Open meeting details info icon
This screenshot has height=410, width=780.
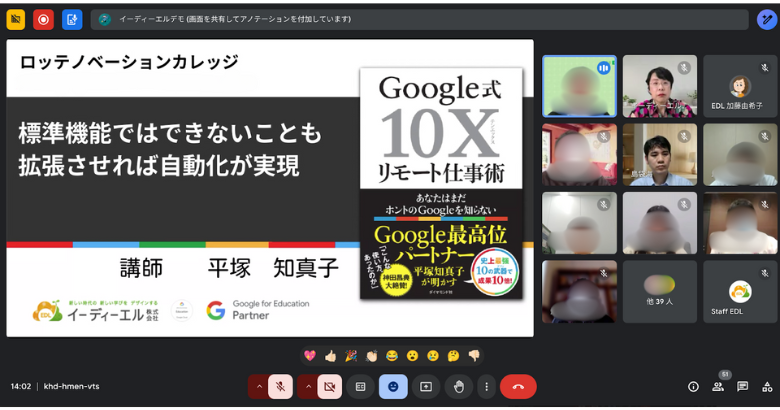[x=693, y=387]
